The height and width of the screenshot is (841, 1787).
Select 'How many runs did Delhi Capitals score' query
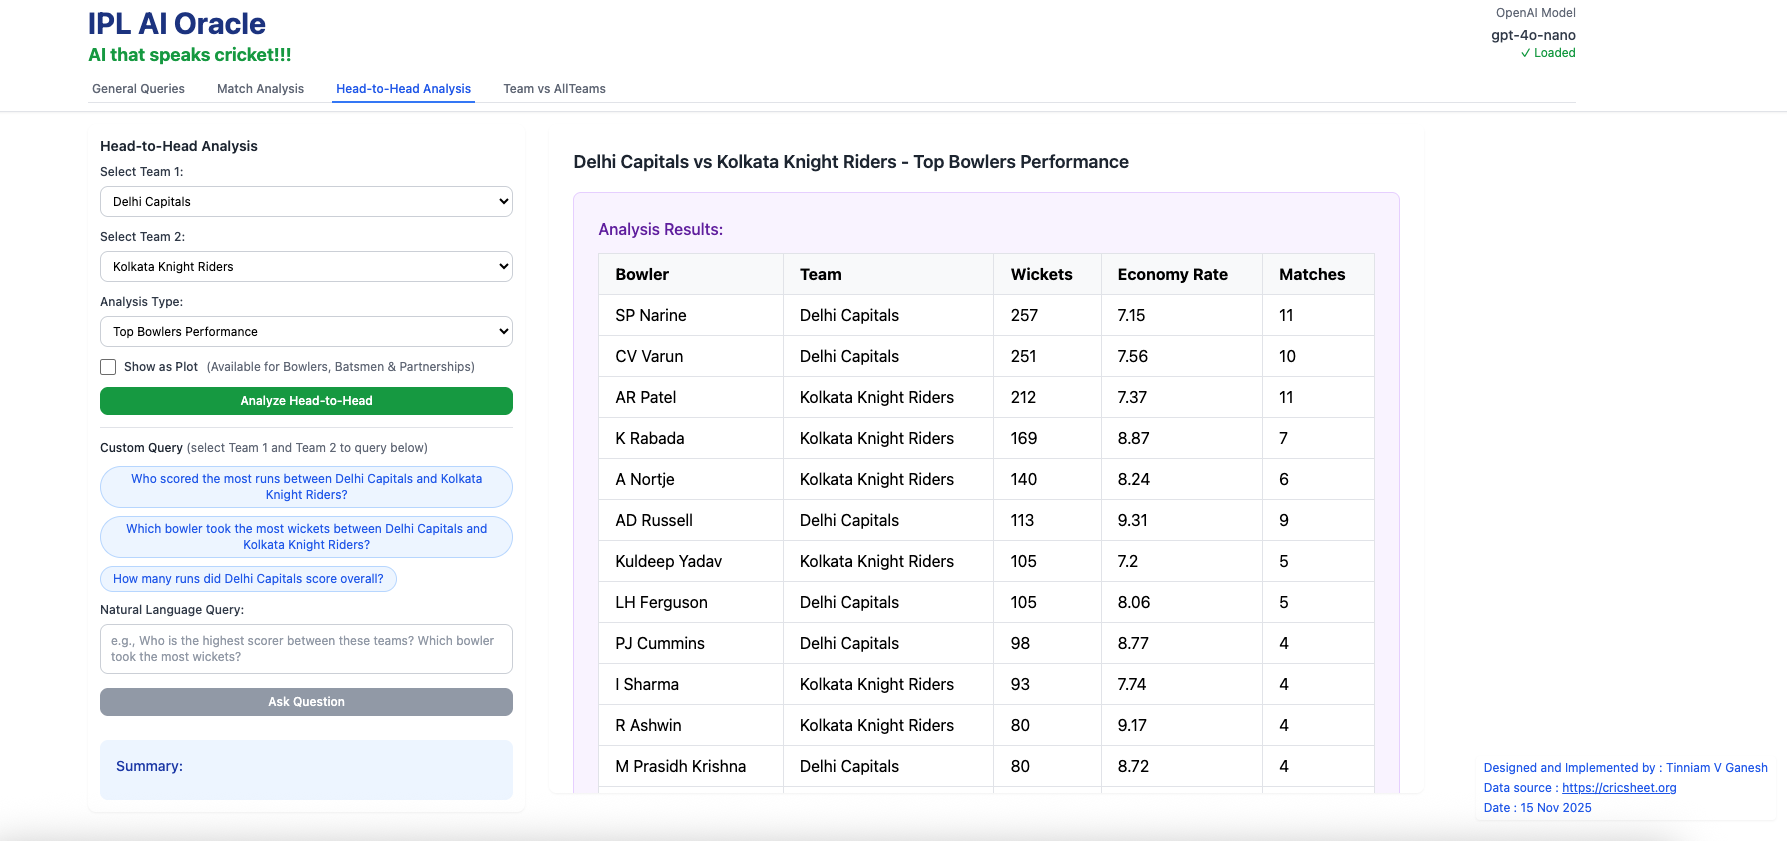click(x=248, y=579)
